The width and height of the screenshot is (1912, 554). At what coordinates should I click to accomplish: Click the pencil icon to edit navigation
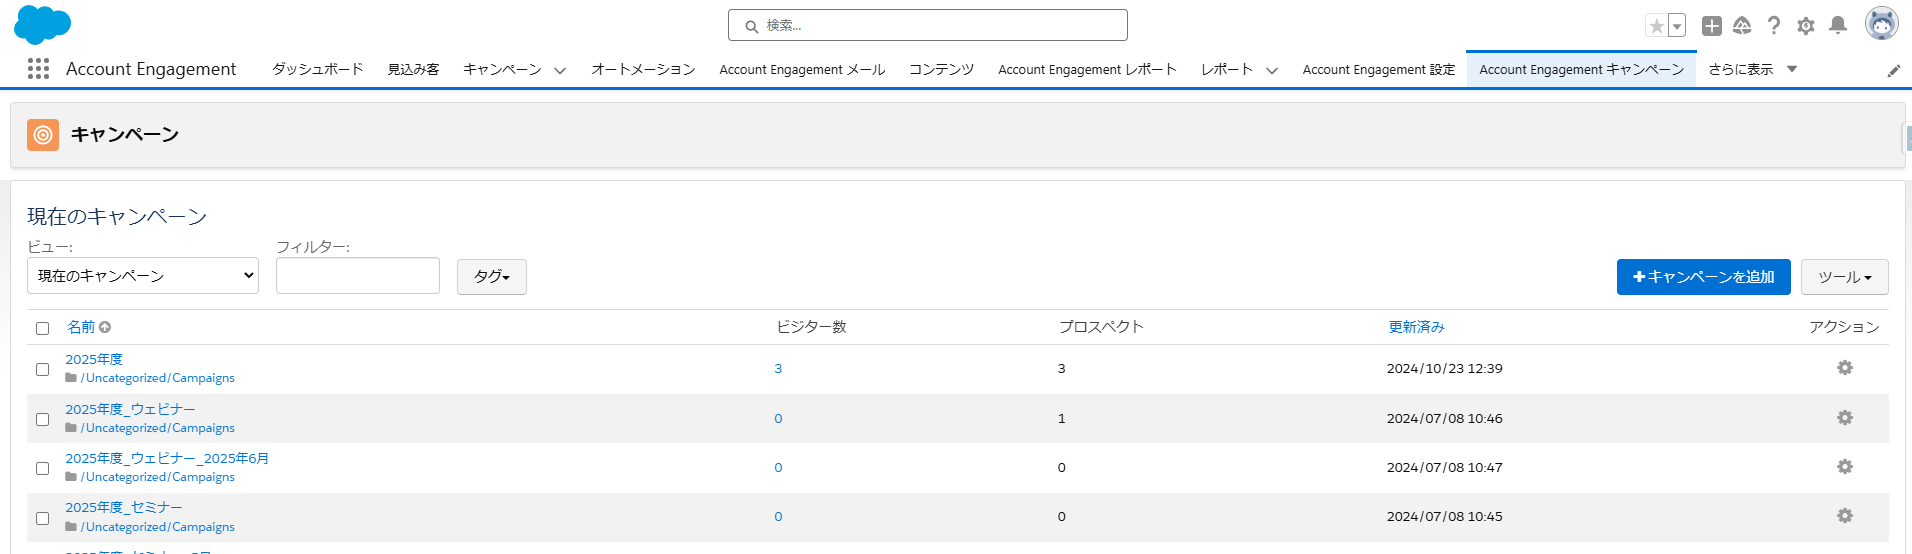point(1894,70)
